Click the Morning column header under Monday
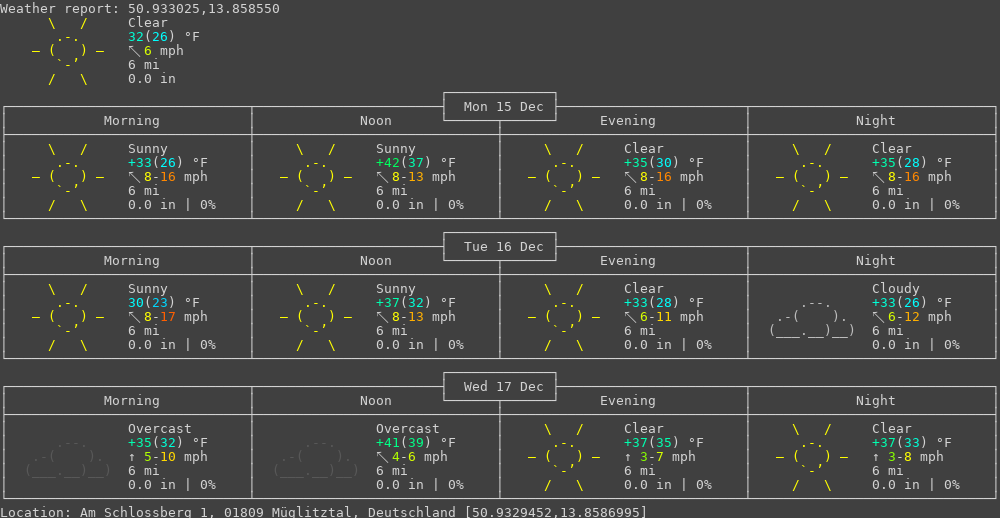Viewport: 1000px width, 518px height. click(x=132, y=121)
